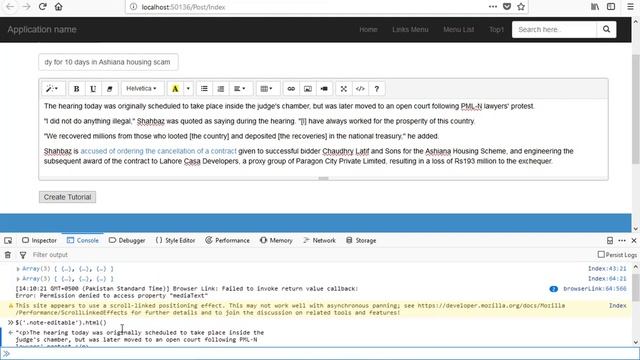640x360 pixels.
Task: Enable the Persist Logs checkbox
Action: click(601, 254)
